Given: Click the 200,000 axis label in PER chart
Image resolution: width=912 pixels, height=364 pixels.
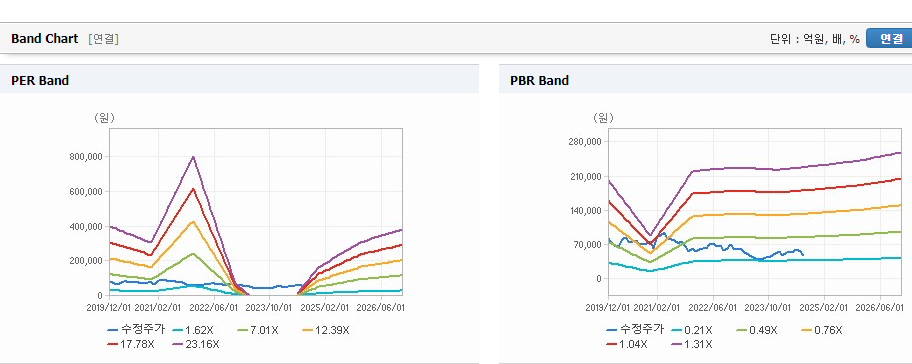Looking at the screenshot, I should 87,260.
